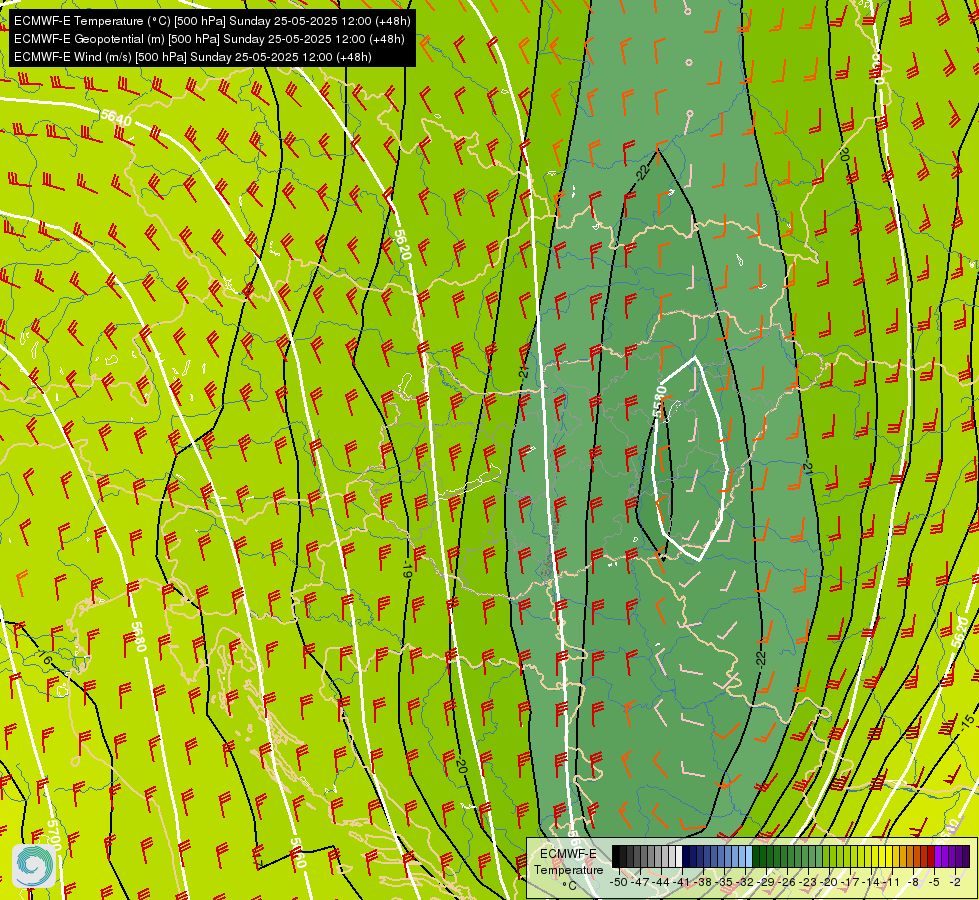The image size is (979, 900).
Task: Click the -15 isotherm label
Action: [967, 722]
